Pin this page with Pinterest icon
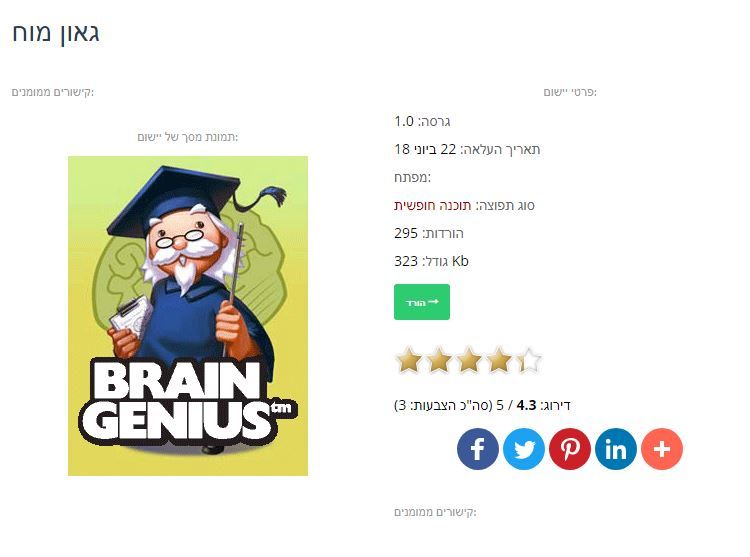 pyautogui.click(x=570, y=448)
